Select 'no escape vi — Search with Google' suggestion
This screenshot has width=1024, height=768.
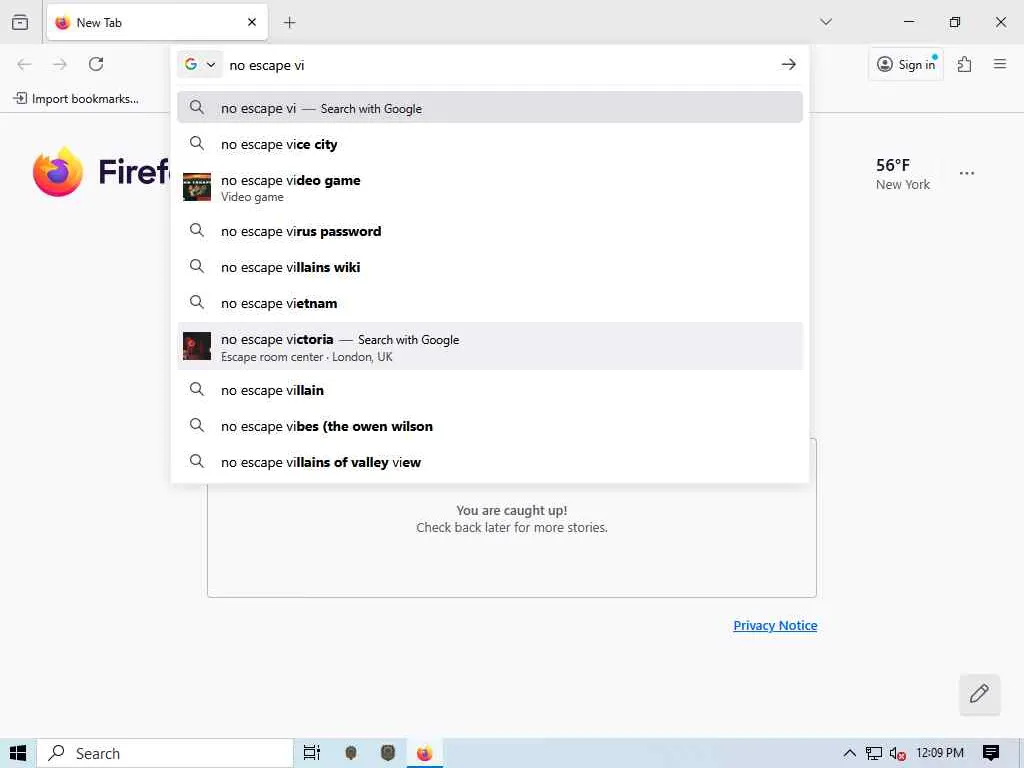click(490, 107)
